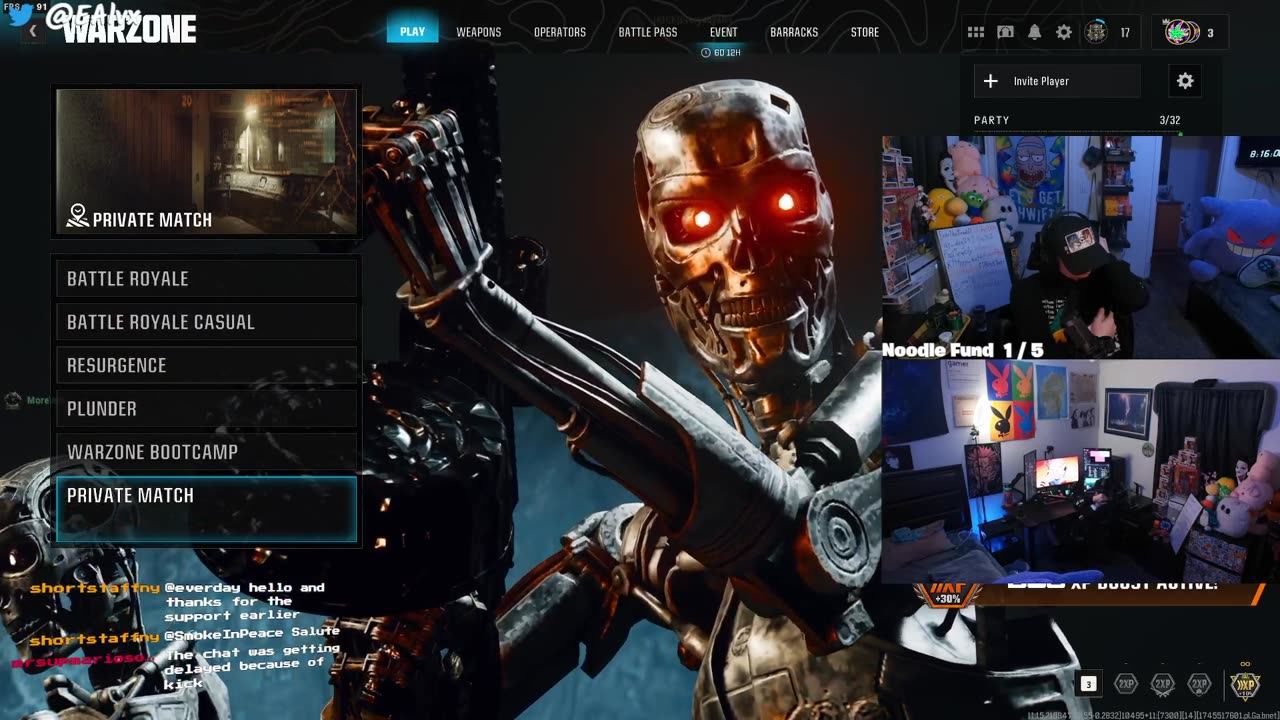The height and width of the screenshot is (720, 1280).
Task: Click plus icon beside Invite Player
Action: tap(990, 81)
